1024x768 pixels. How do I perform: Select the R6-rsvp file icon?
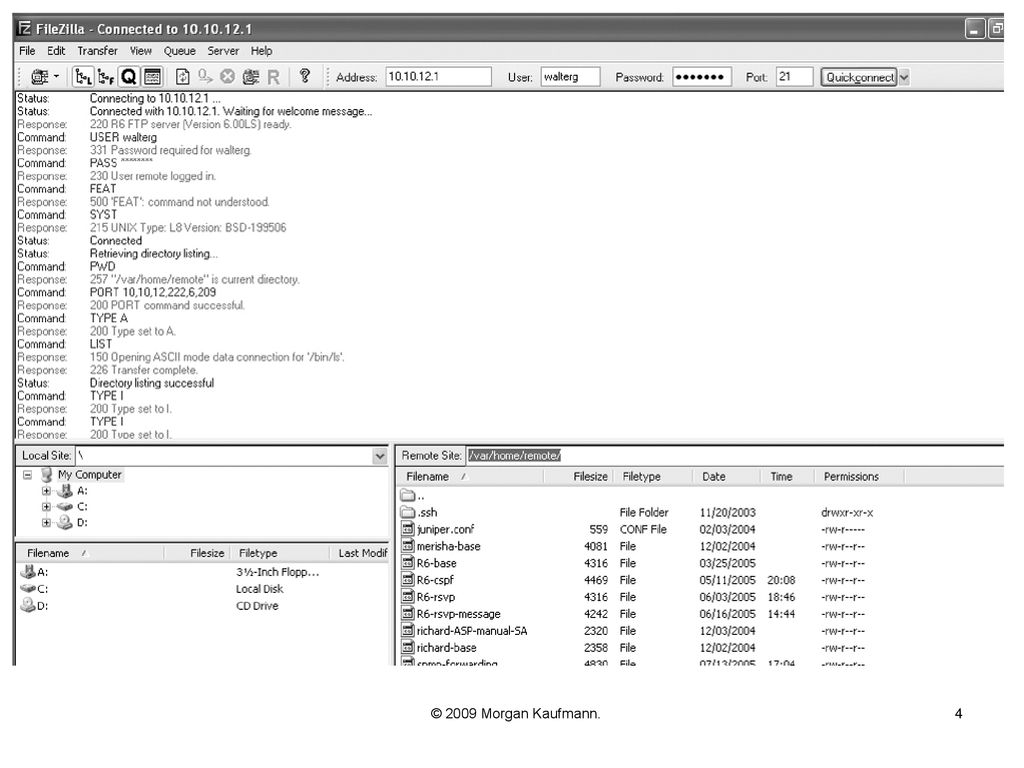[408, 597]
